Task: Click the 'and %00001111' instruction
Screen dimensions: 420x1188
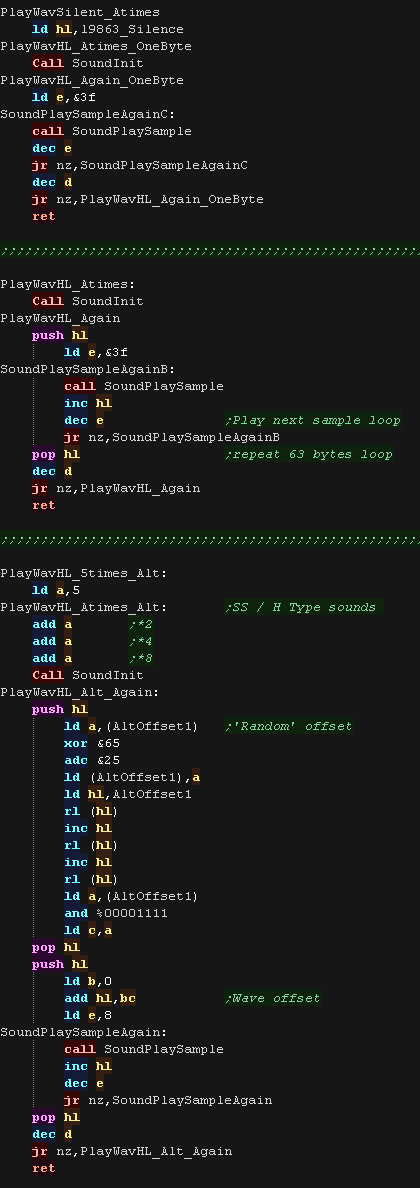Action: 116,913
